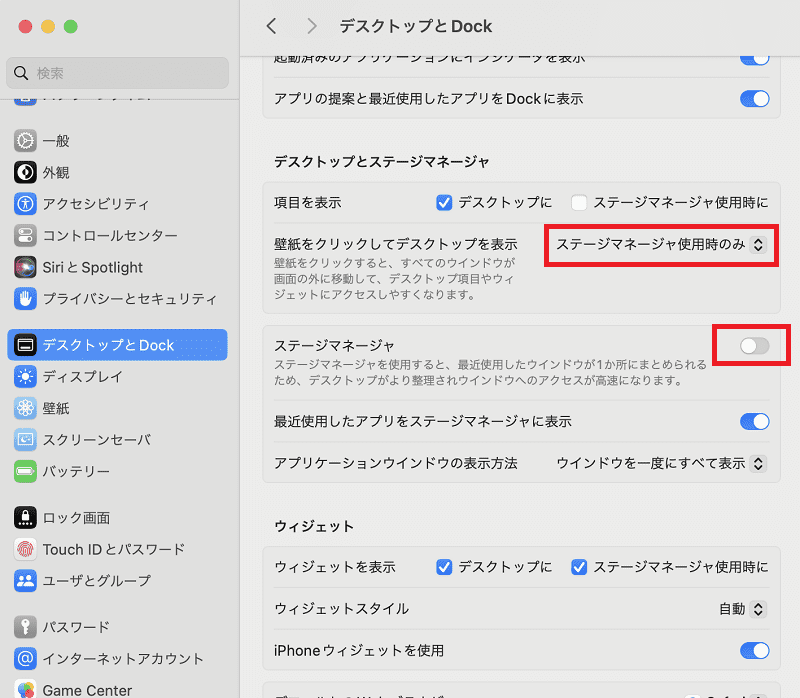
Task: Click the green zoom window button
Action: pyautogui.click(x=71, y=26)
